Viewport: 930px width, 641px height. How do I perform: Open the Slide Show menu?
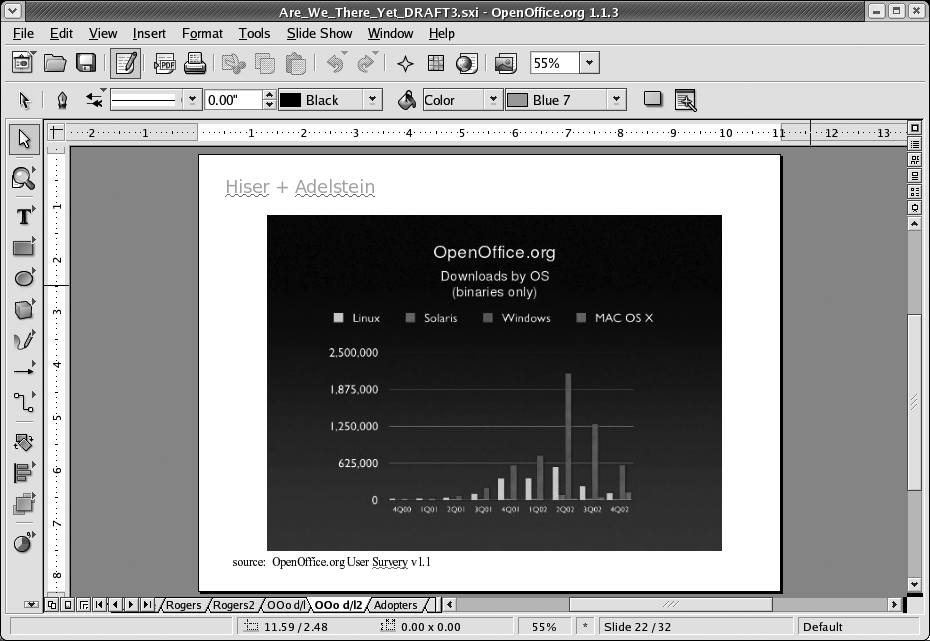tap(319, 33)
